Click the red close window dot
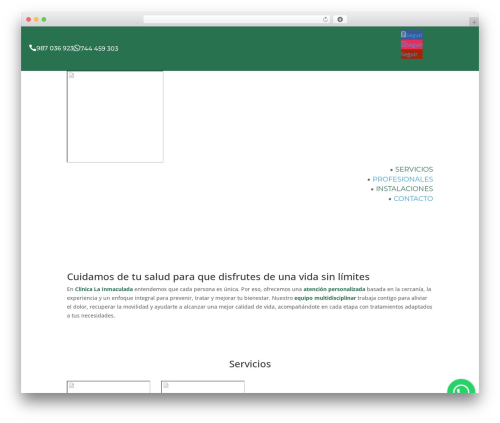500x423 pixels. (29, 19)
